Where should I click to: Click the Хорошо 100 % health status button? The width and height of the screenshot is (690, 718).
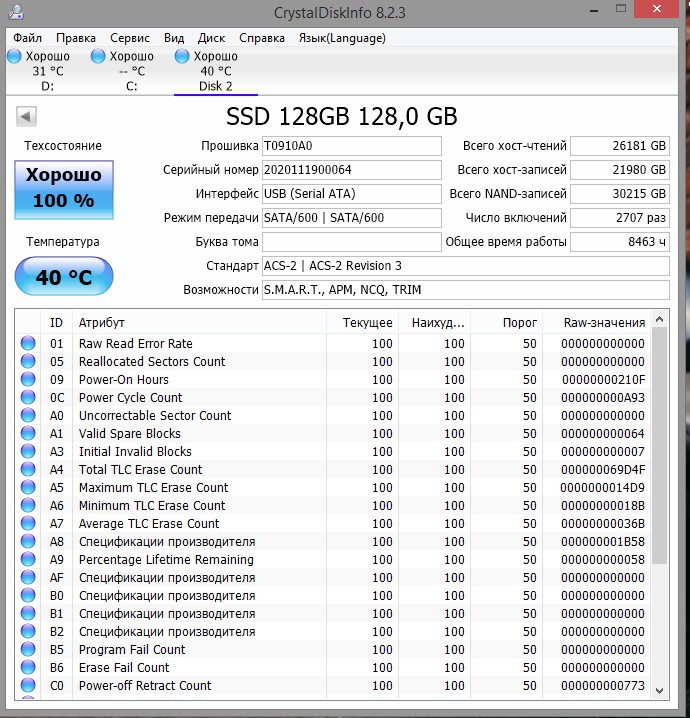[63, 188]
